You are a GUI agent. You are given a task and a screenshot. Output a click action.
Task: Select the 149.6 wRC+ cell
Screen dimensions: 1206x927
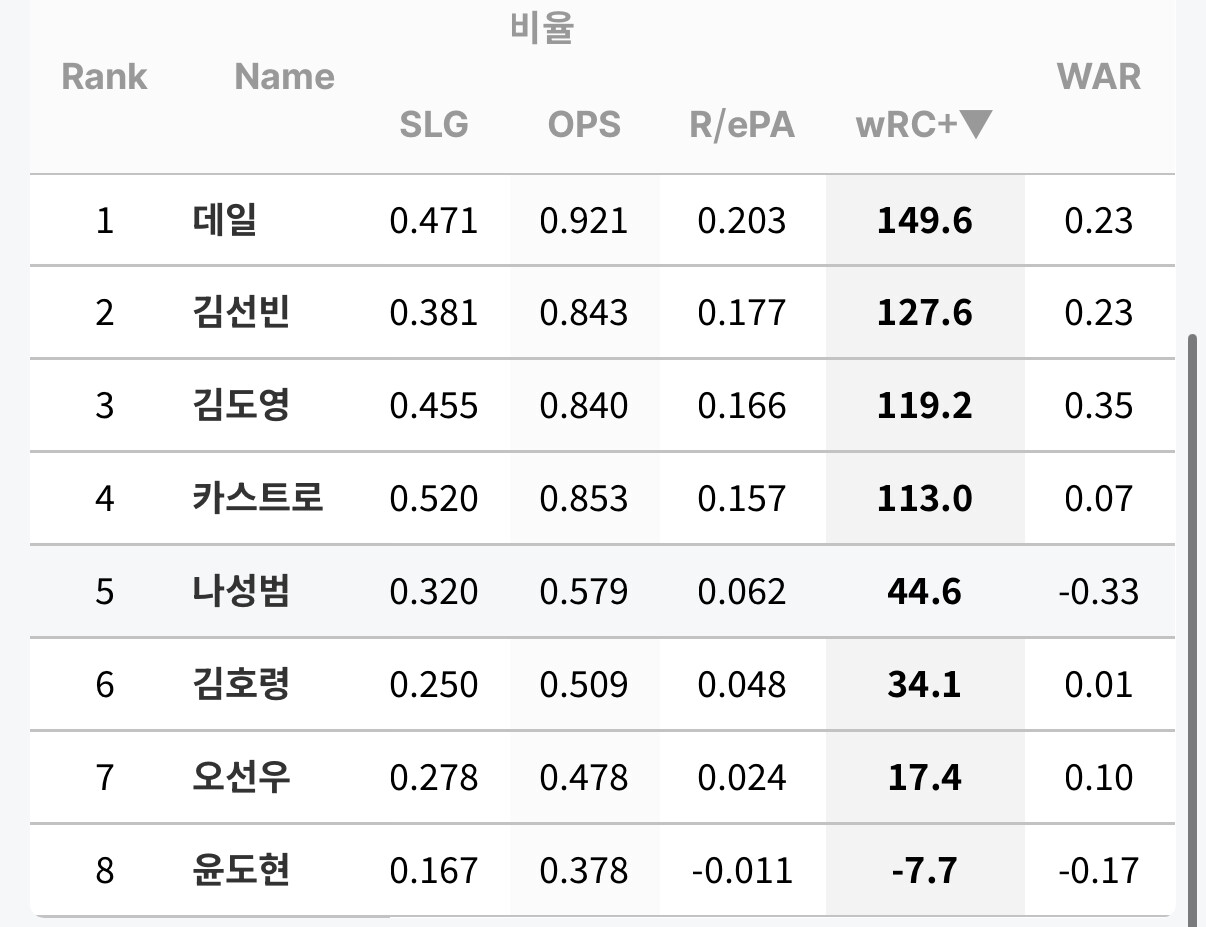pyautogui.click(x=925, y=220)
